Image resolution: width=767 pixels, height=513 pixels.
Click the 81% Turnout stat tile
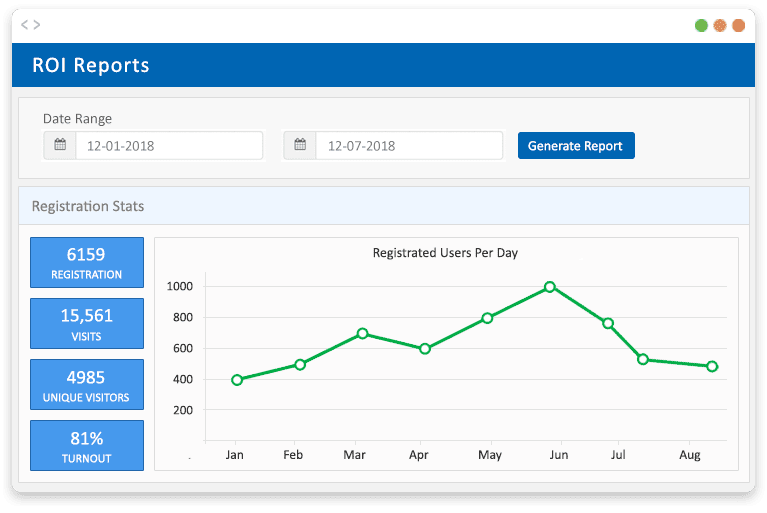click(x=87, y=446)
